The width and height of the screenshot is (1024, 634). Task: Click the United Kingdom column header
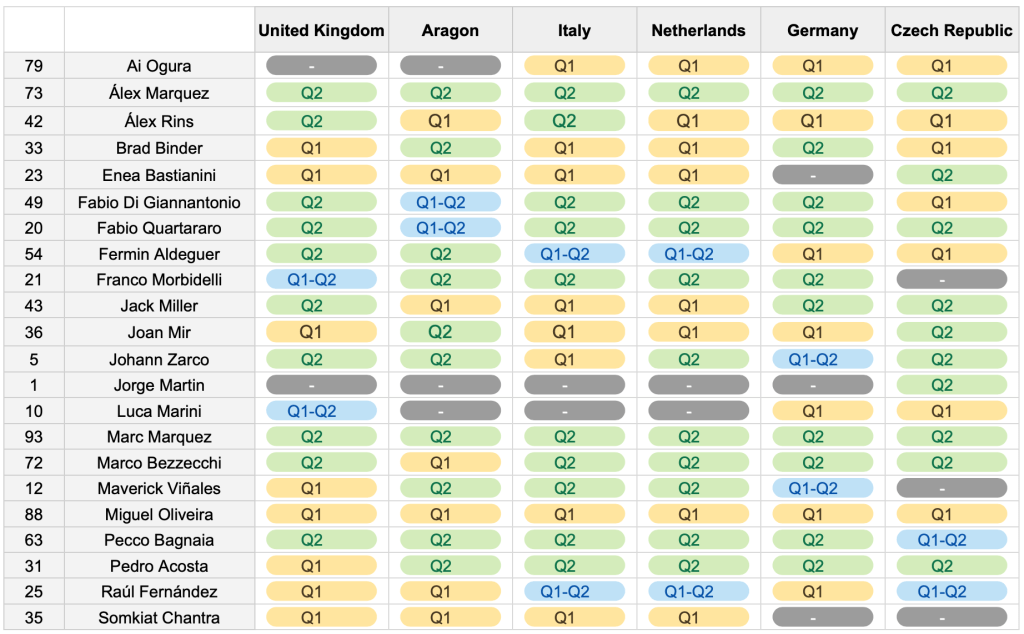(321, 30)
